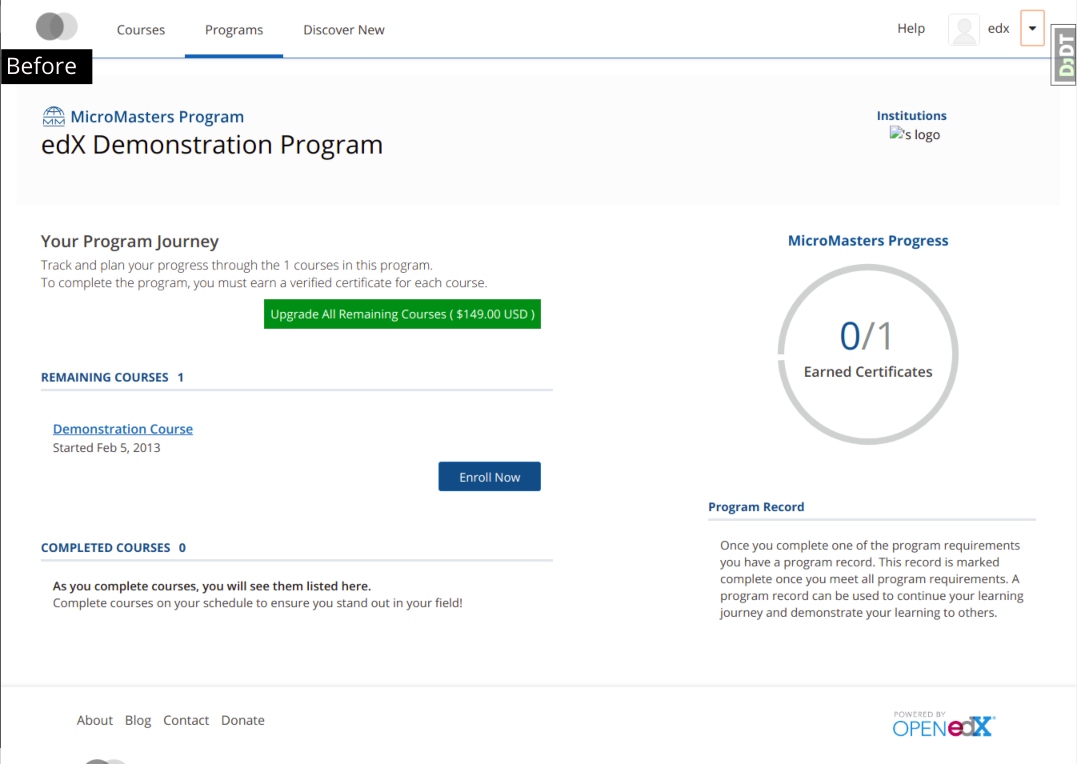Click the 0/1 Earned Certificates progress circle
The width and height of the screenshot is (1077, 764).
868,355
